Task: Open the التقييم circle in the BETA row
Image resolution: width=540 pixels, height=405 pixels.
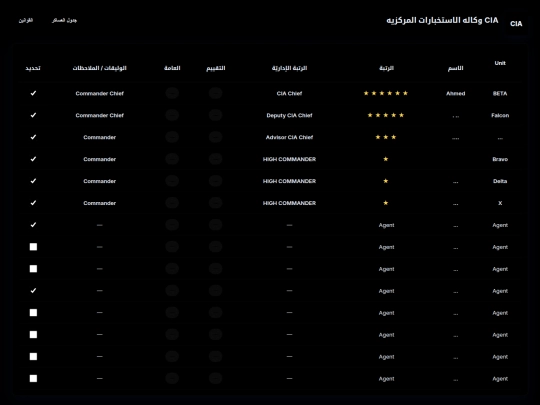Action: tap(216, 93)
